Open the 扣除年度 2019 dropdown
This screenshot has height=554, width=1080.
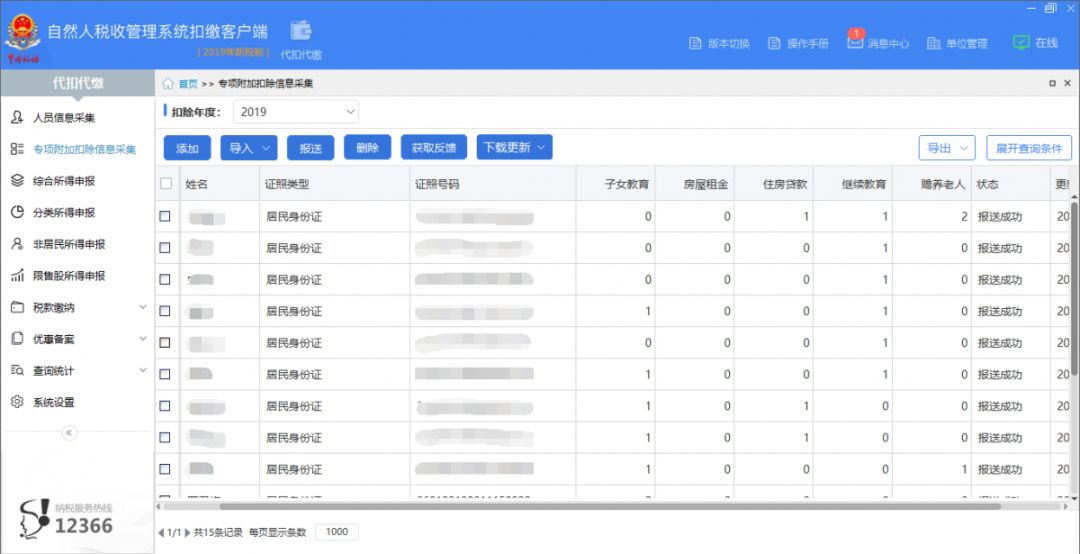click(x=295, y=112)
